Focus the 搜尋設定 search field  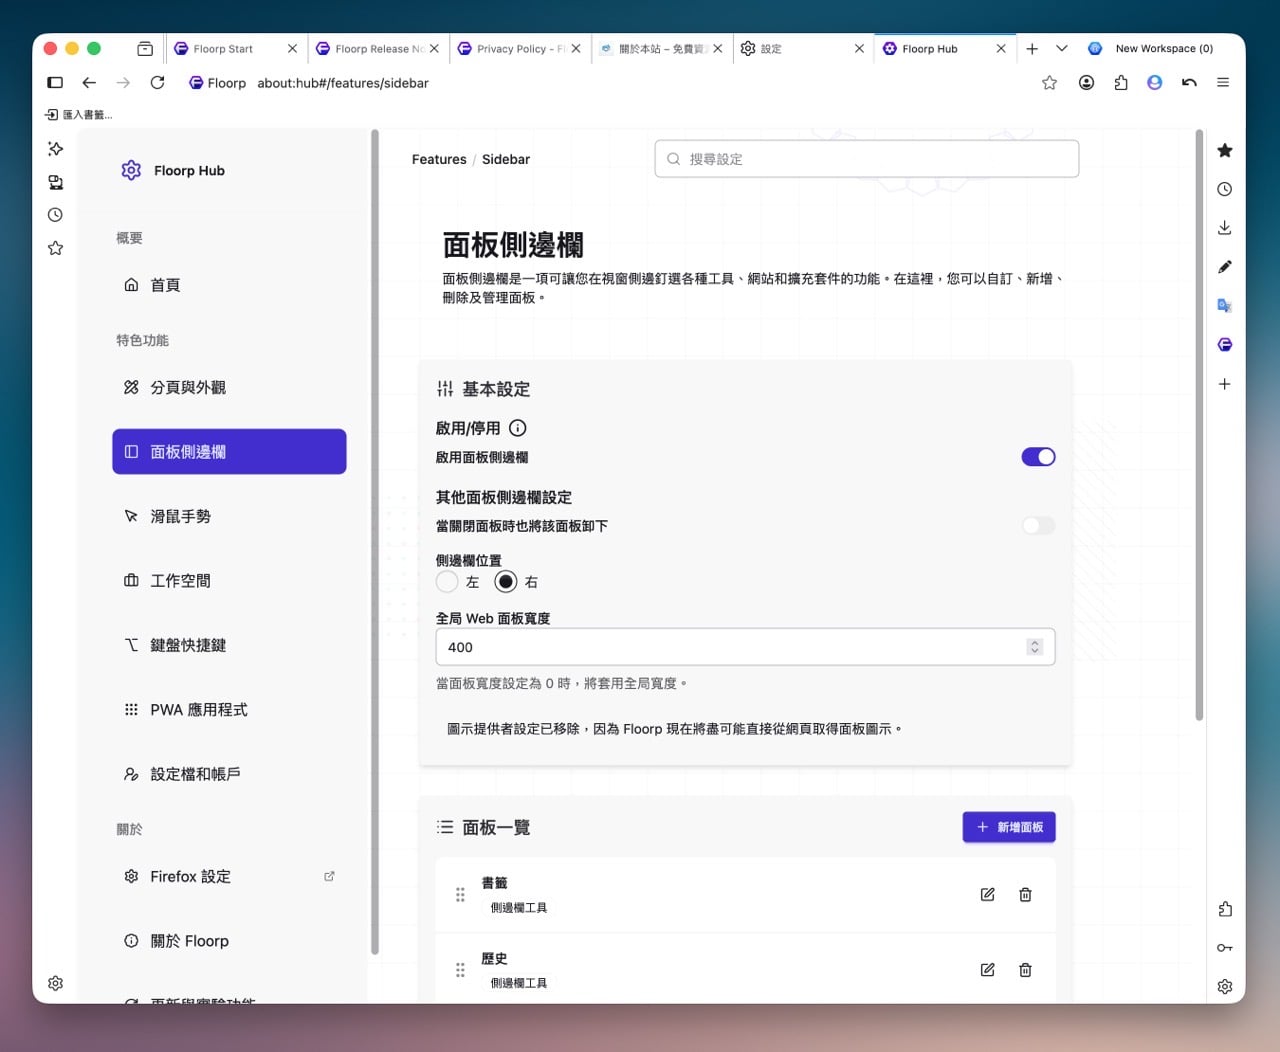pyautogui.click(x=867, y=159)
